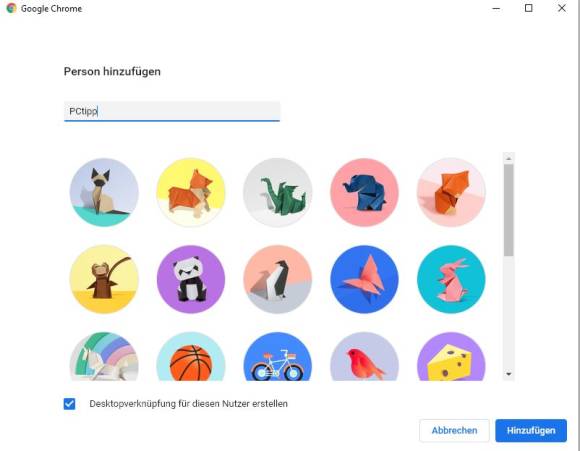Click the Hinzufügen button
The width and height of the screenshot is (580, 451).
[x=531, y=430]
